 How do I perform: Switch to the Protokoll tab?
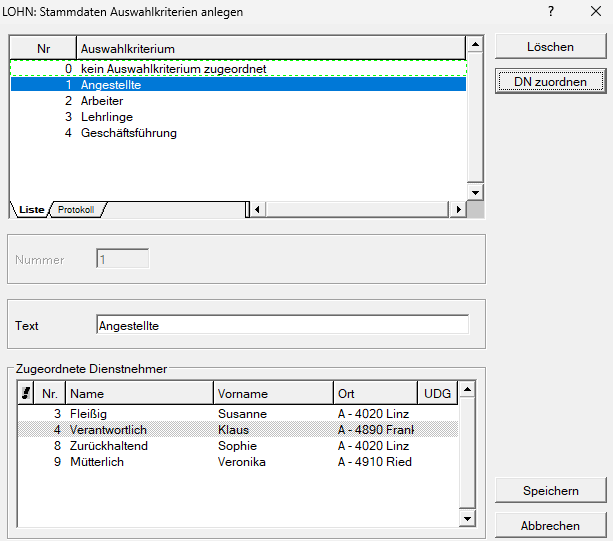76,210
